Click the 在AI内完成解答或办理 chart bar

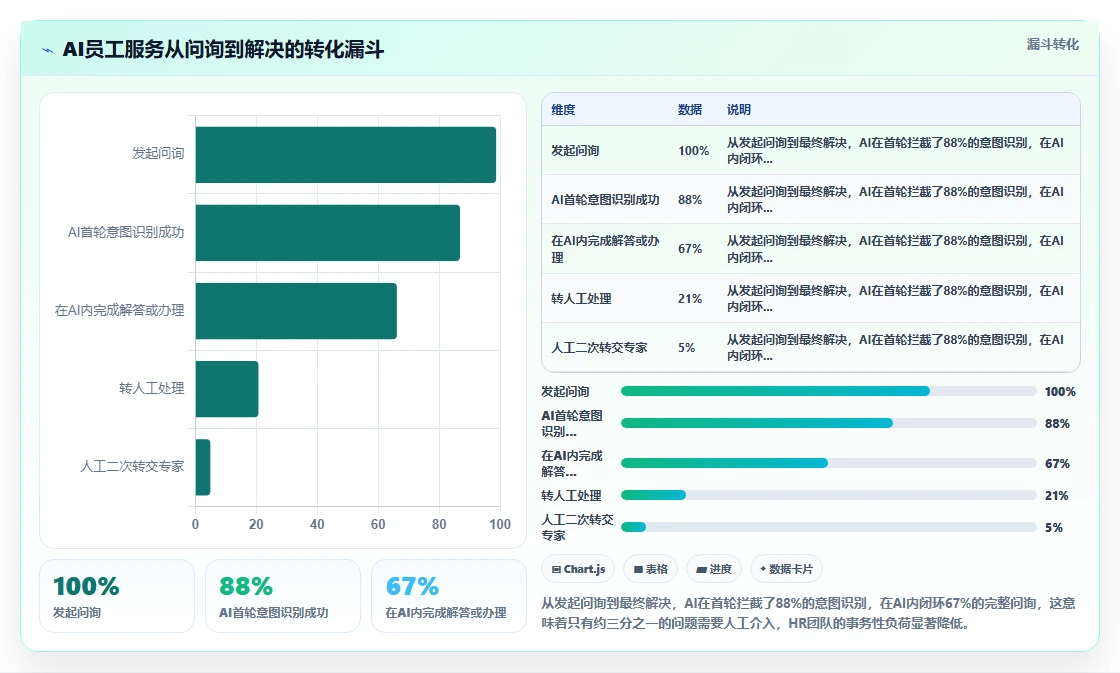(x=296, y=311)
